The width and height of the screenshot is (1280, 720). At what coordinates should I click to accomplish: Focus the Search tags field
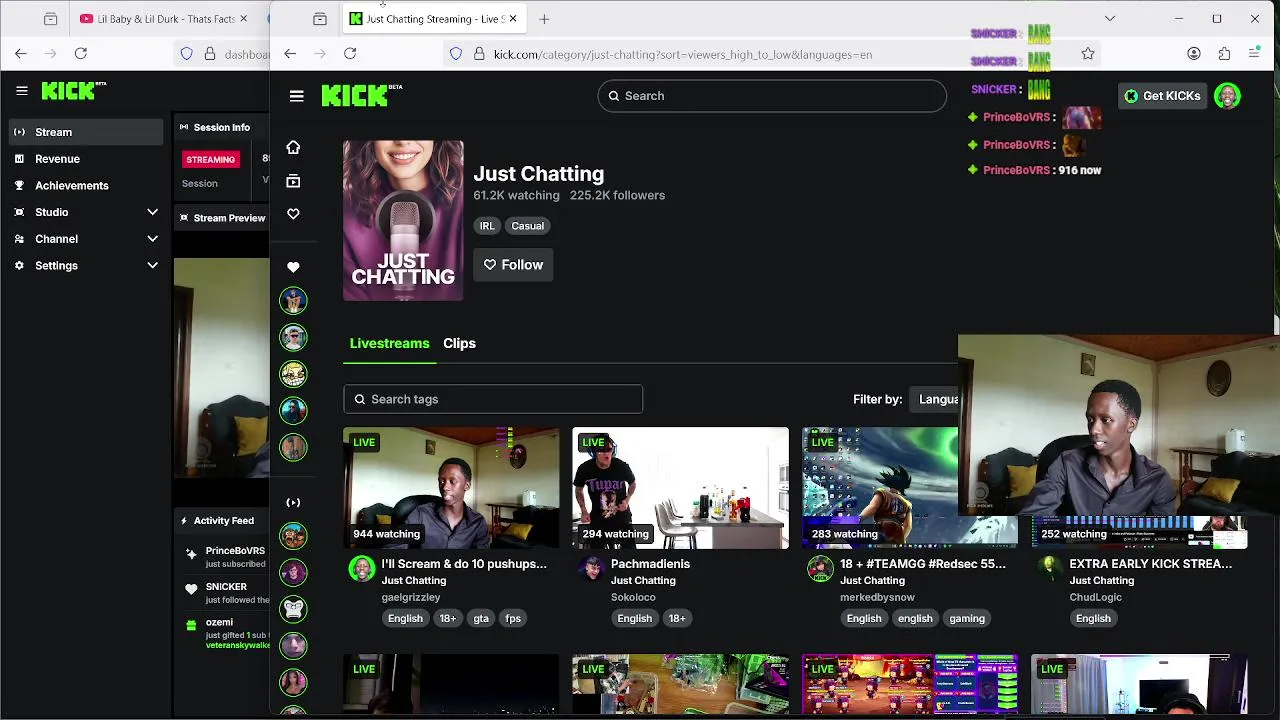(x=493, y=399)
